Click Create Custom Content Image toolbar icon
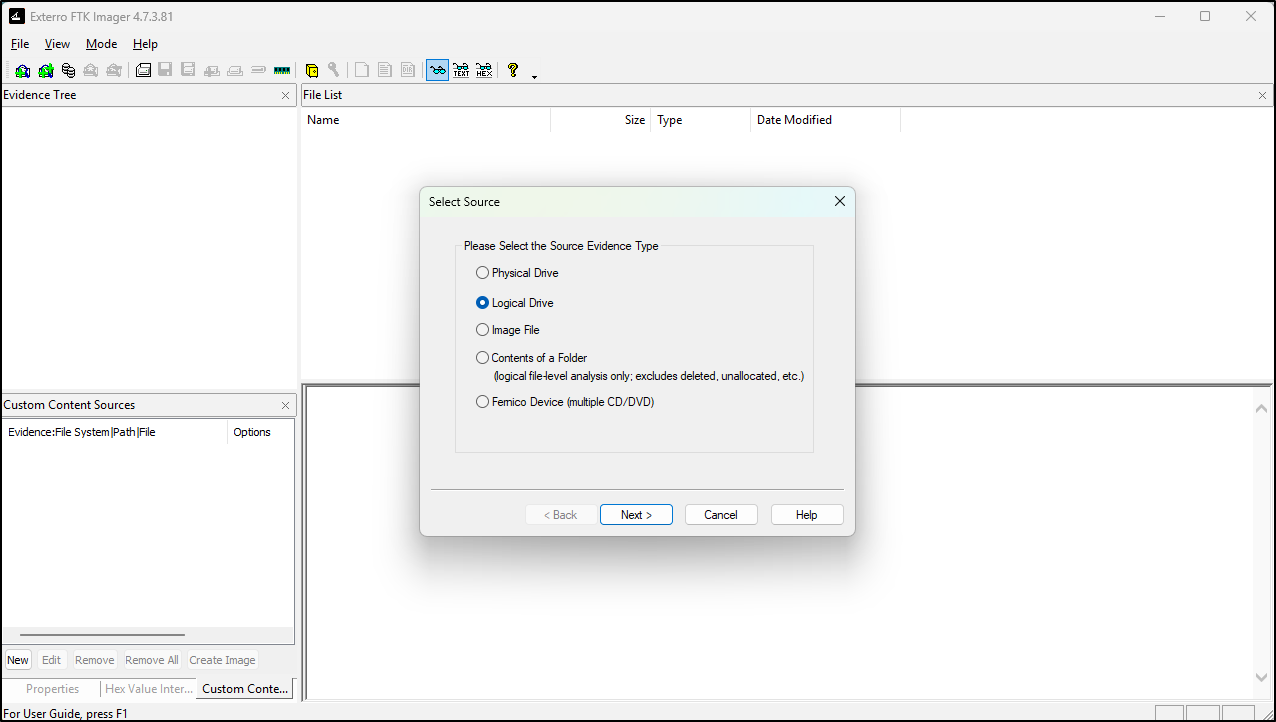 click(235, 70)
